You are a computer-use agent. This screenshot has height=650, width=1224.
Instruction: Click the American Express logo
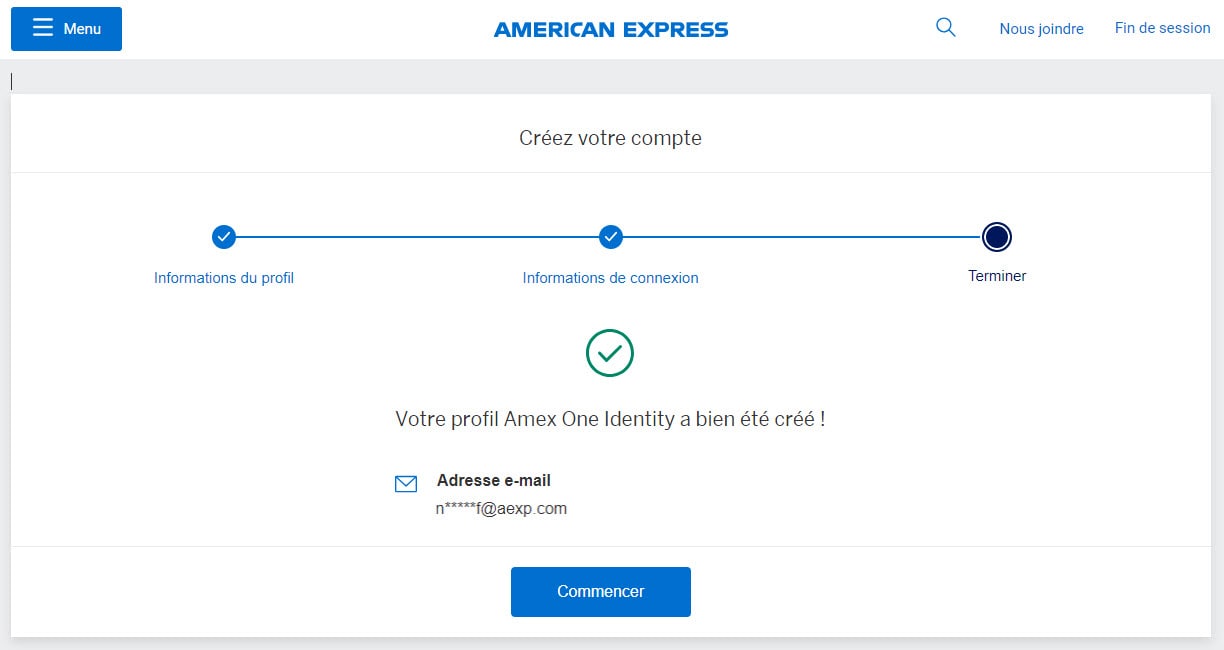(611, 29)
